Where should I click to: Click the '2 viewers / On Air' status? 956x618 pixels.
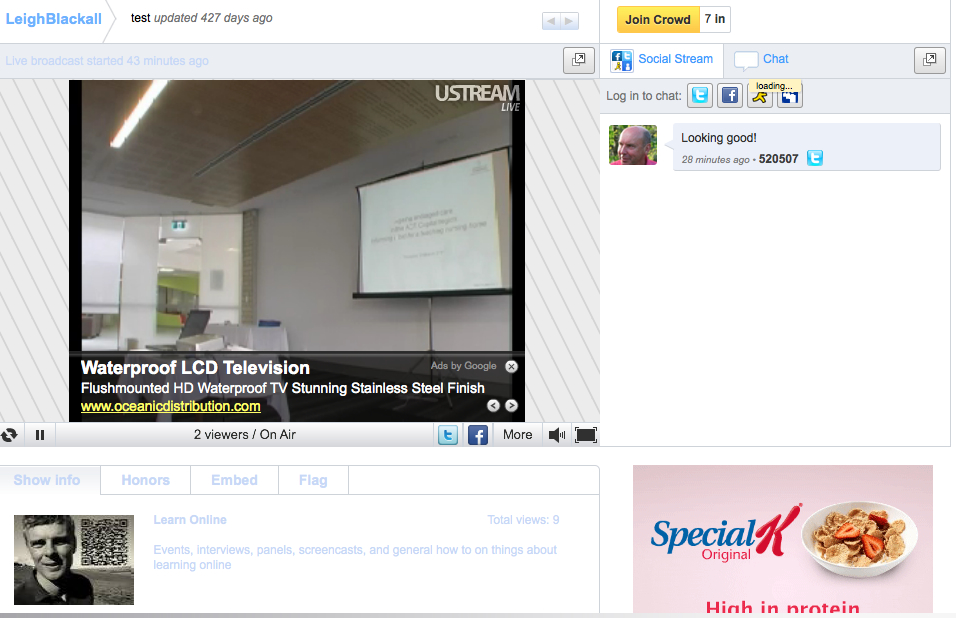(x=244, y=435)
